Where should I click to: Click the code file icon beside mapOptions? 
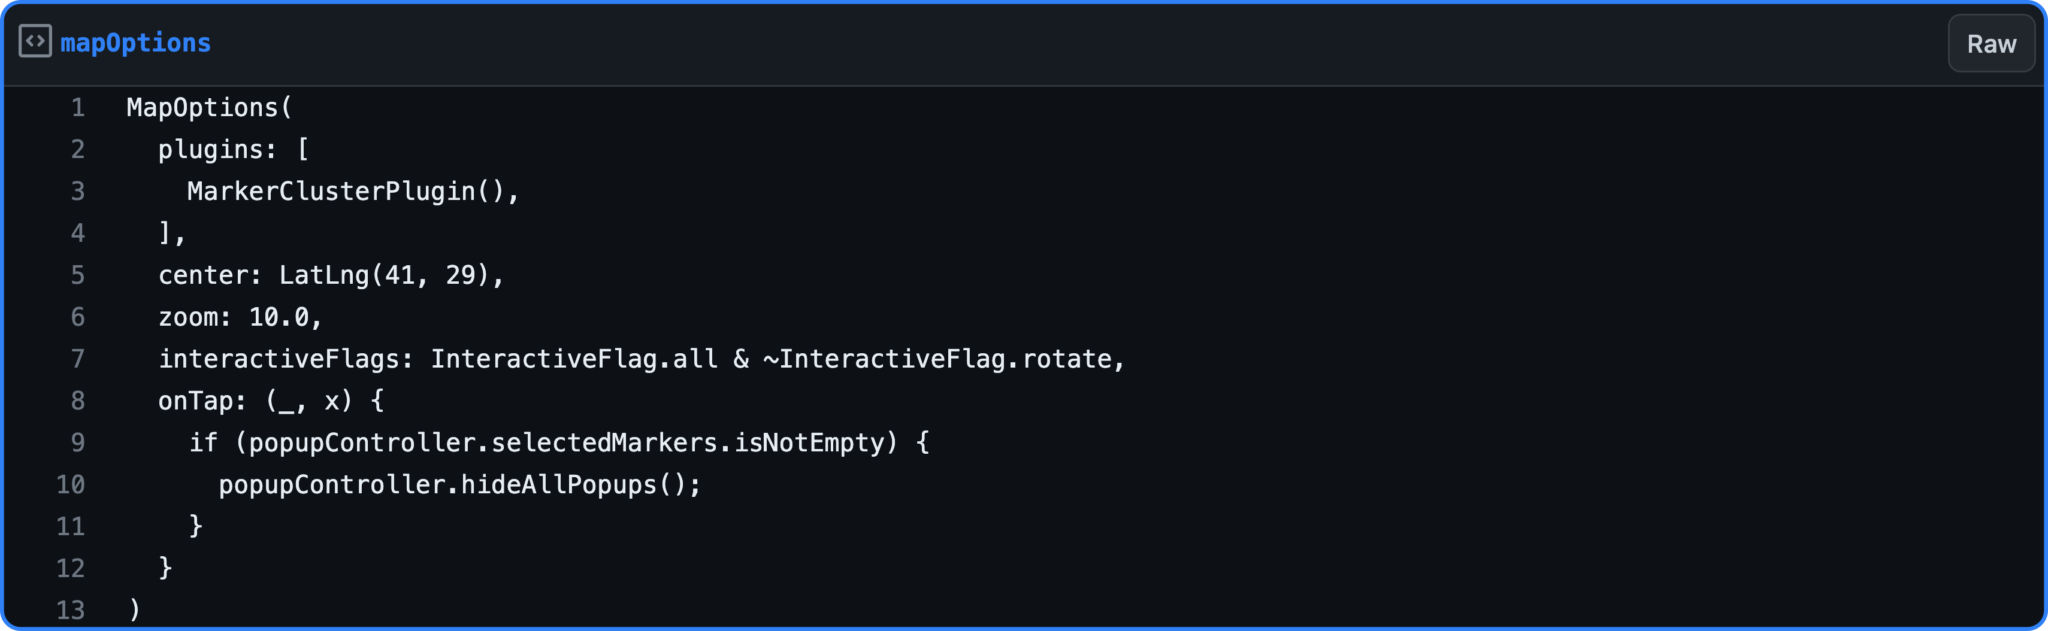point(35,42)
